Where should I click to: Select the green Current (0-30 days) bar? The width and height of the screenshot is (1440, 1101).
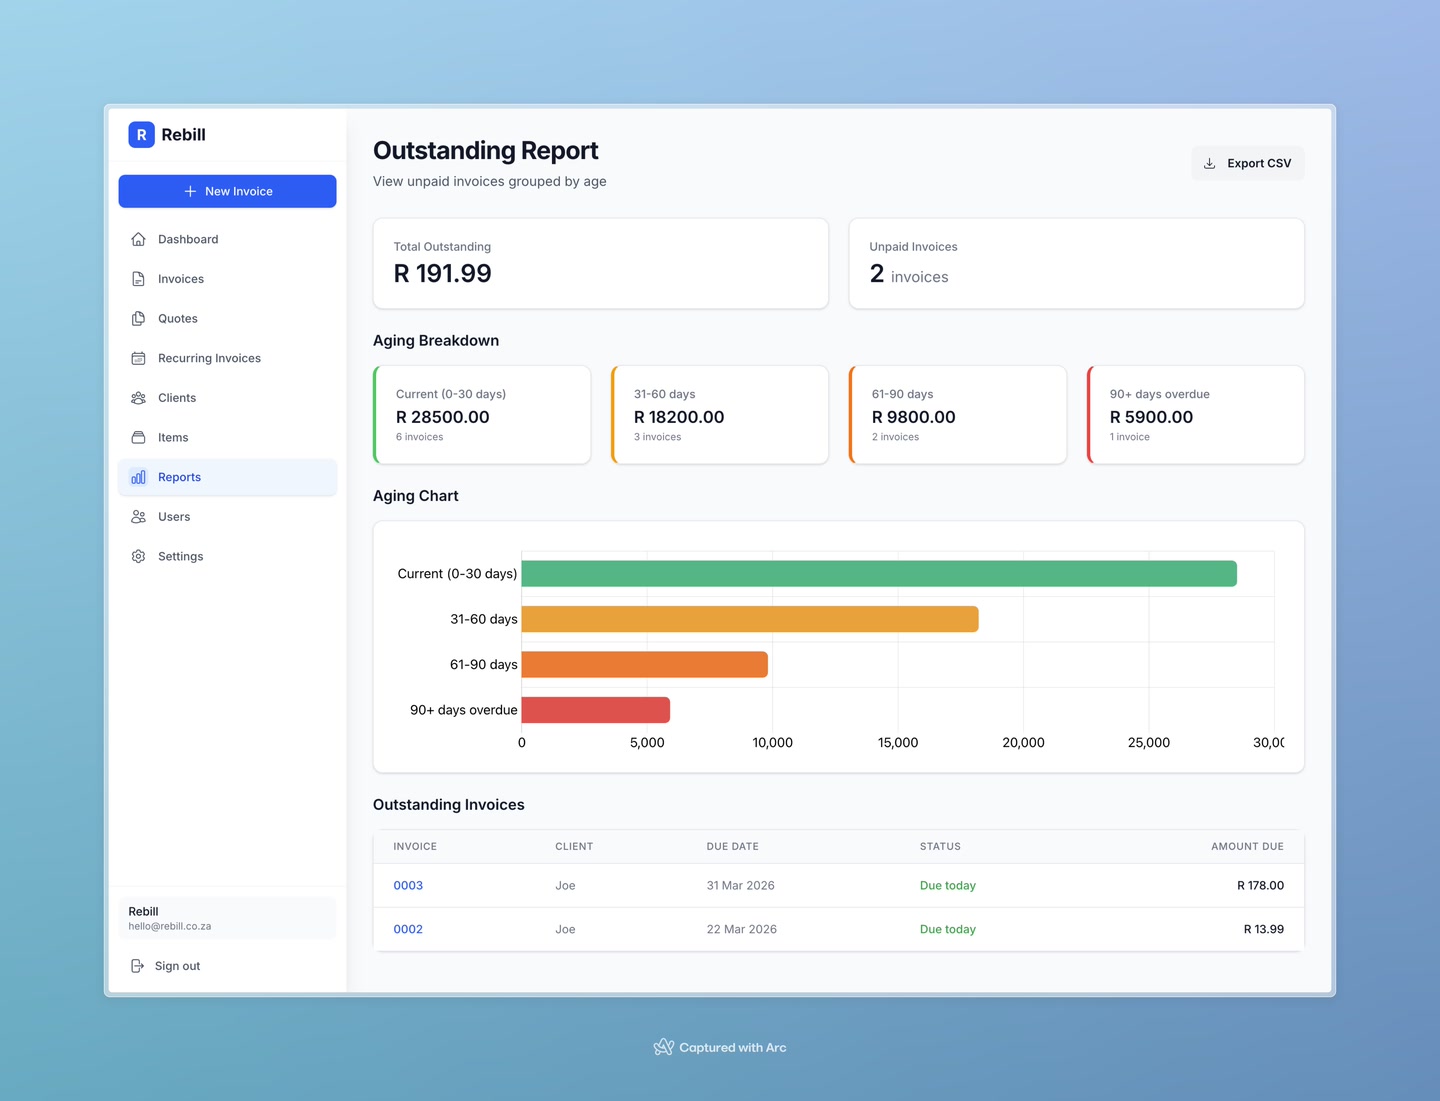[878, 574]
